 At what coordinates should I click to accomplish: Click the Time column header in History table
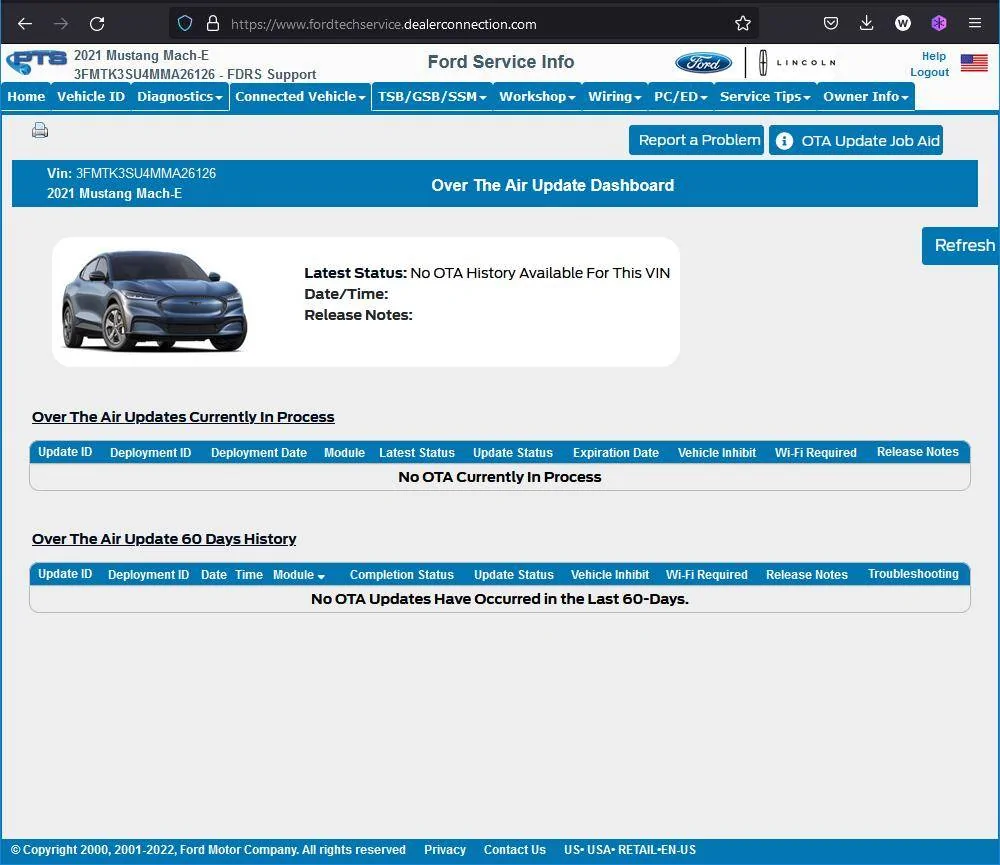pos(249,575)
